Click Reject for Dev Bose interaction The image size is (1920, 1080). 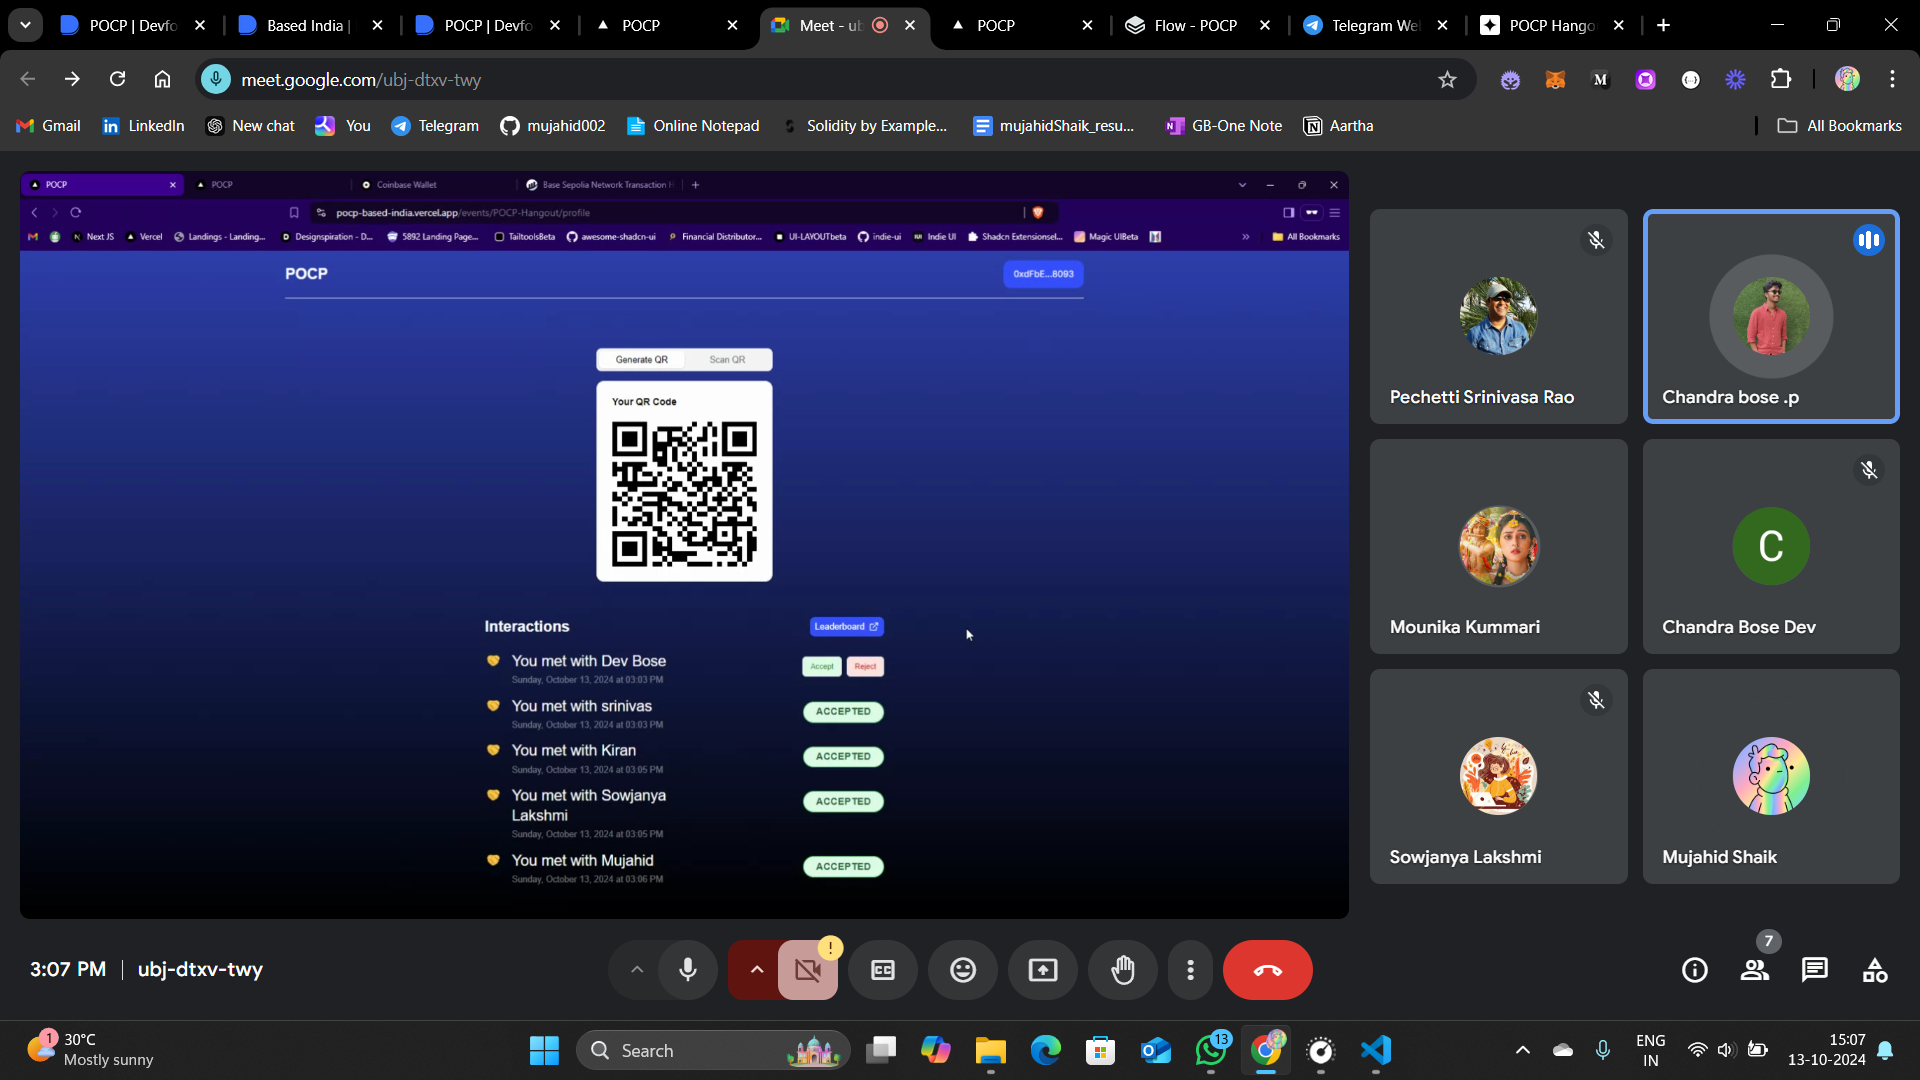click(x=865, y=667)
